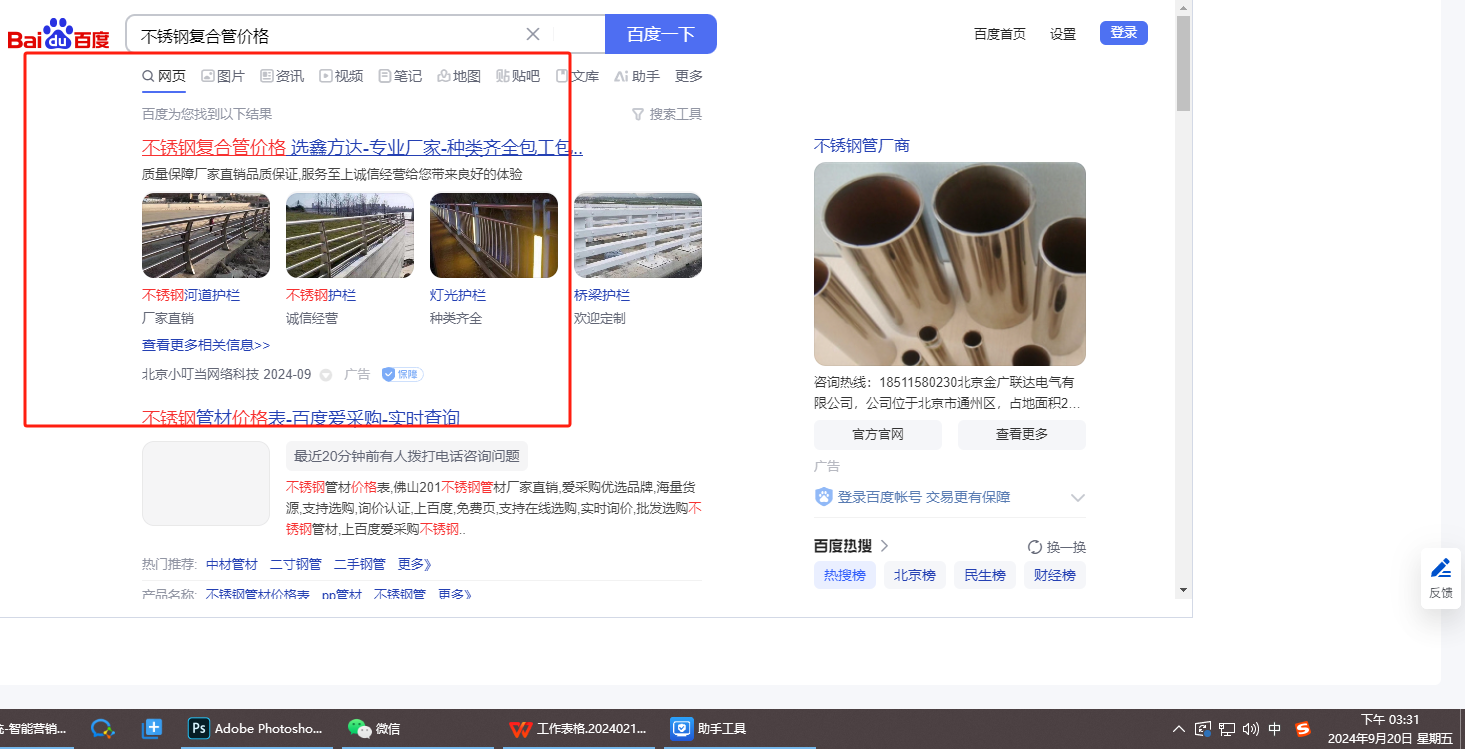Click the 登录 login button
This screenshot has width=1465, height=749.
click(x=1124, y=33)
